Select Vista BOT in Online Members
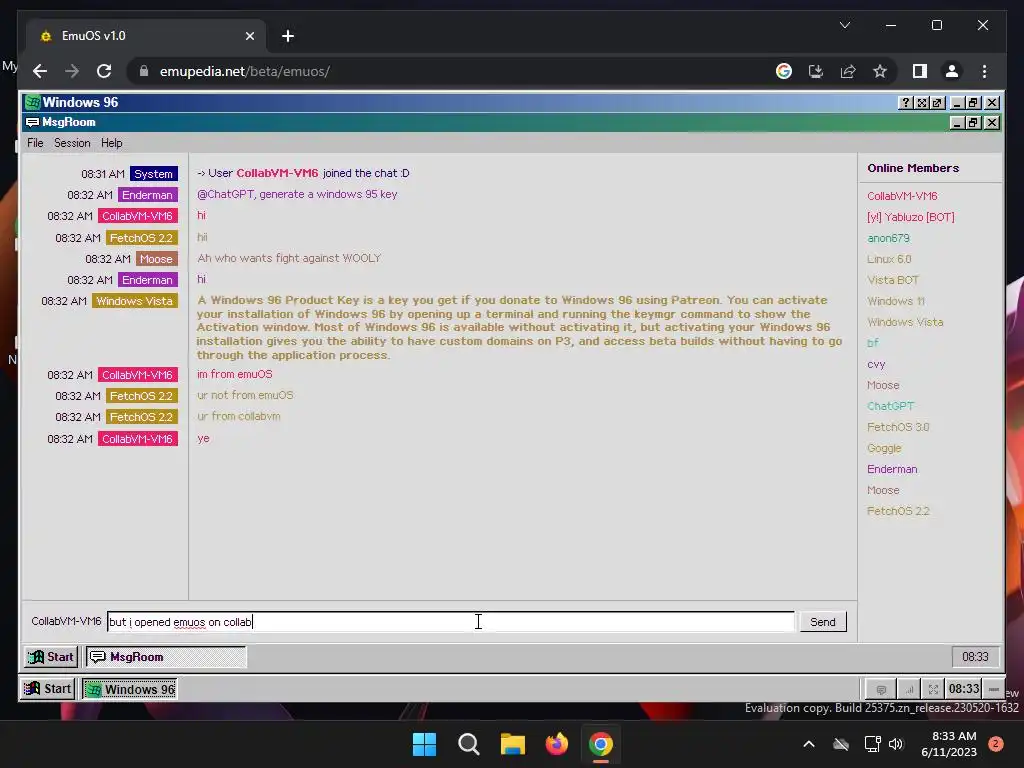 click(x=893, y=280)
